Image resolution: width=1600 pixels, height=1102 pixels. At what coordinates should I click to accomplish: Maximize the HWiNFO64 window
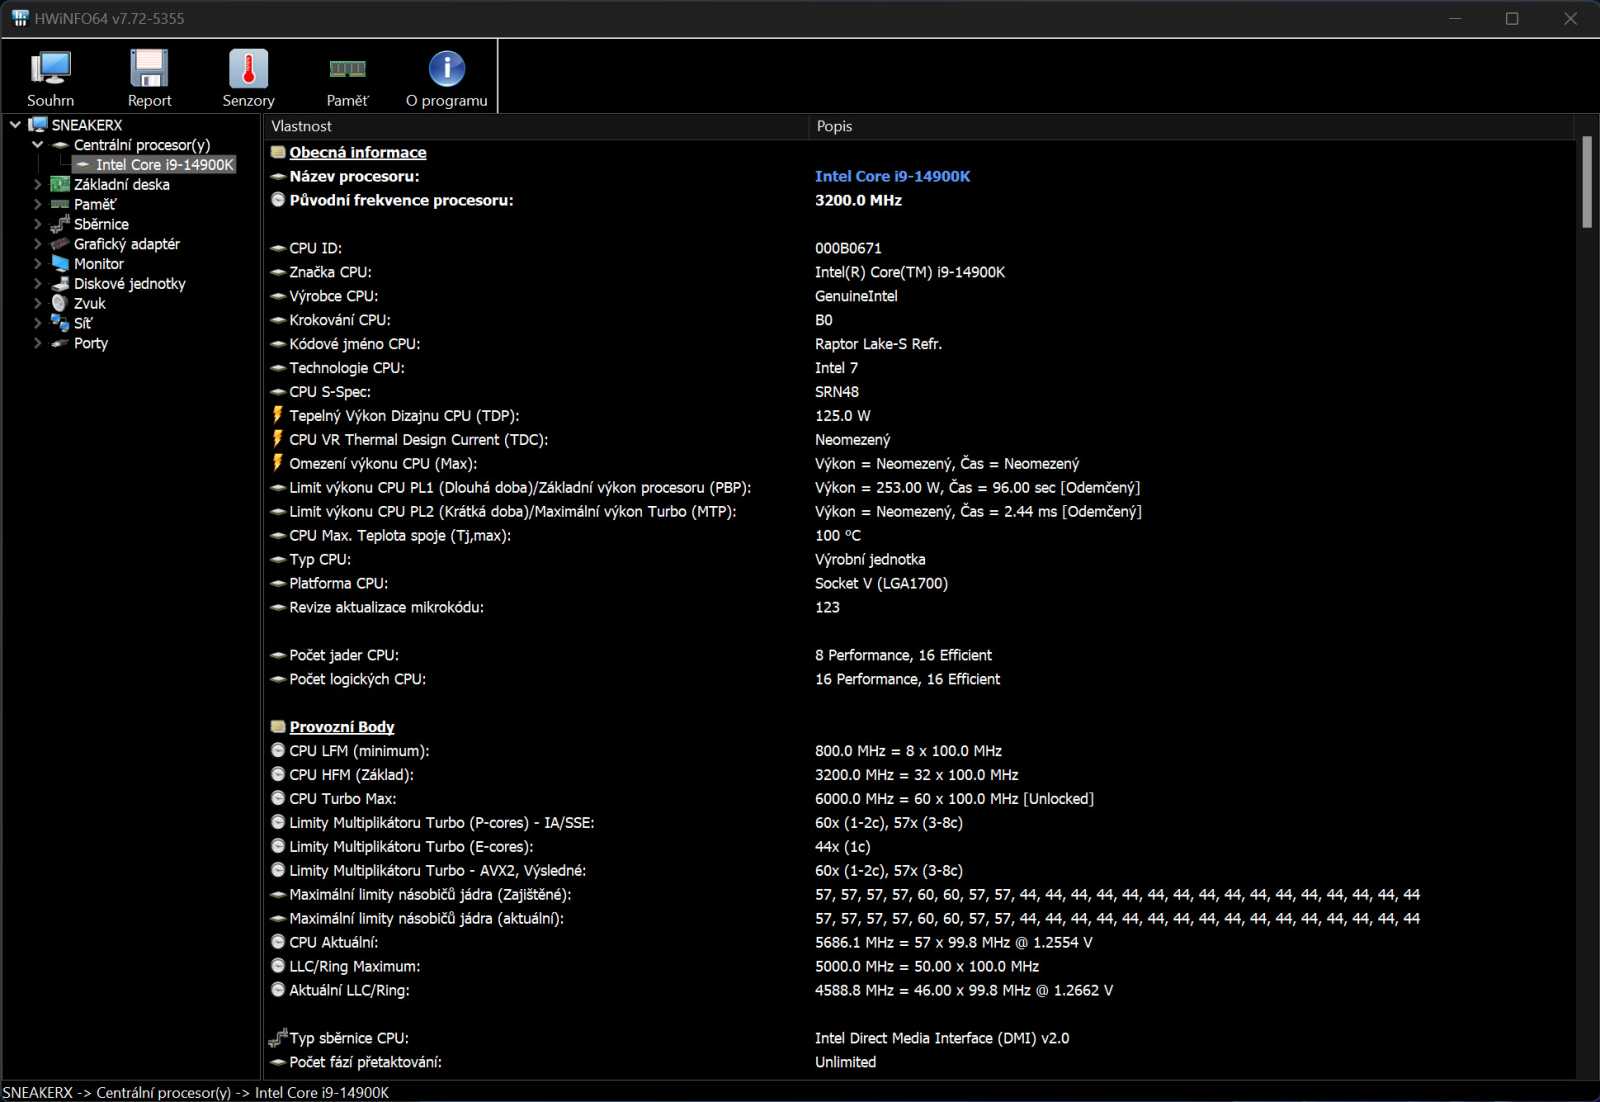[1512, 18]
